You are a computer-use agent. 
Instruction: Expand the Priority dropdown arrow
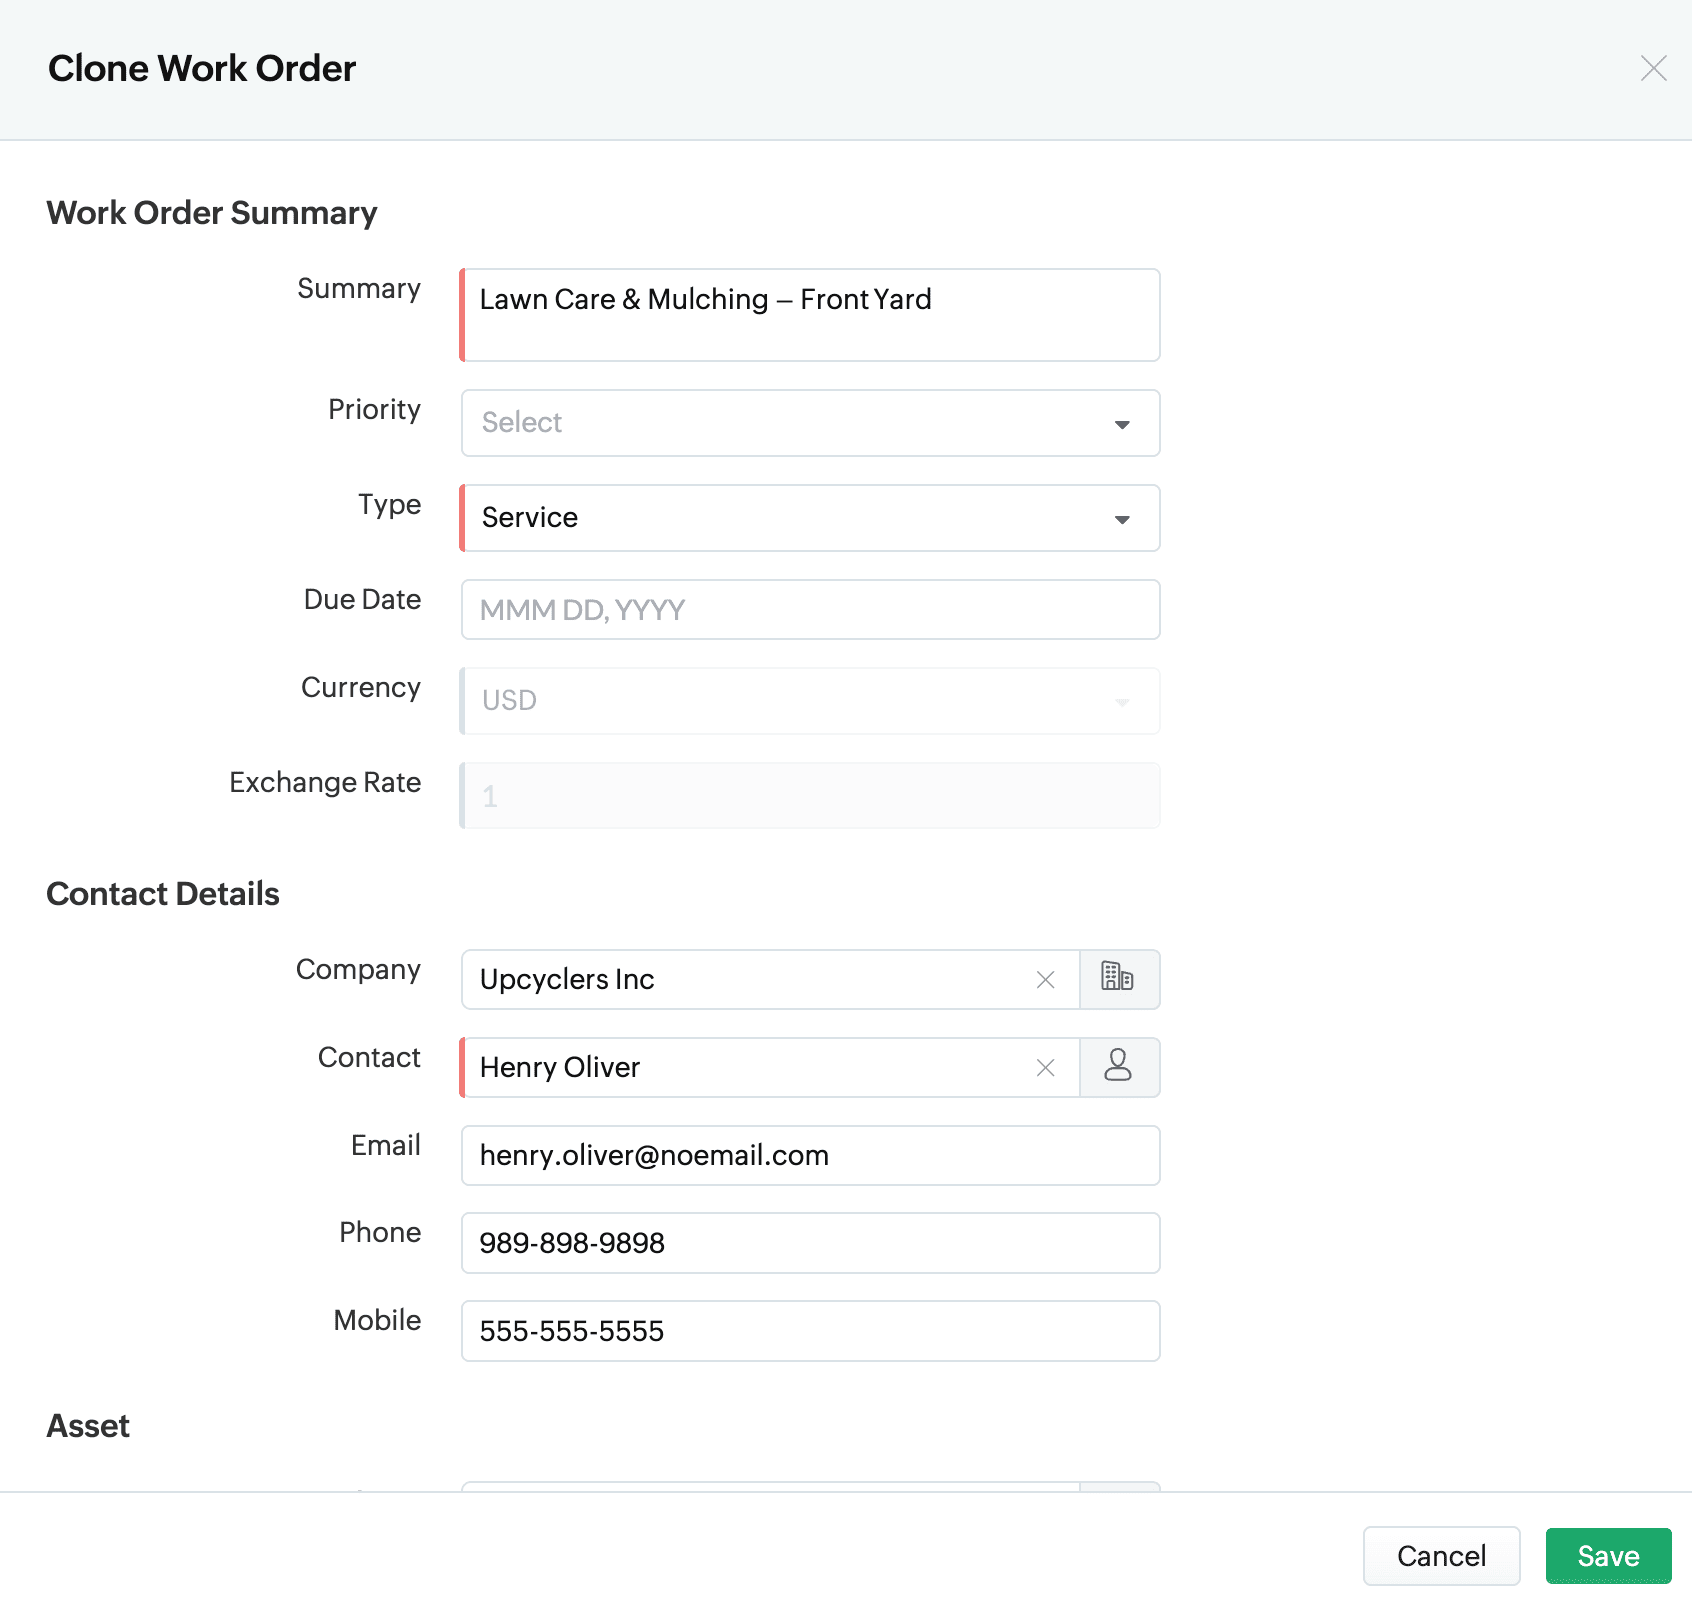point(1122,424)
